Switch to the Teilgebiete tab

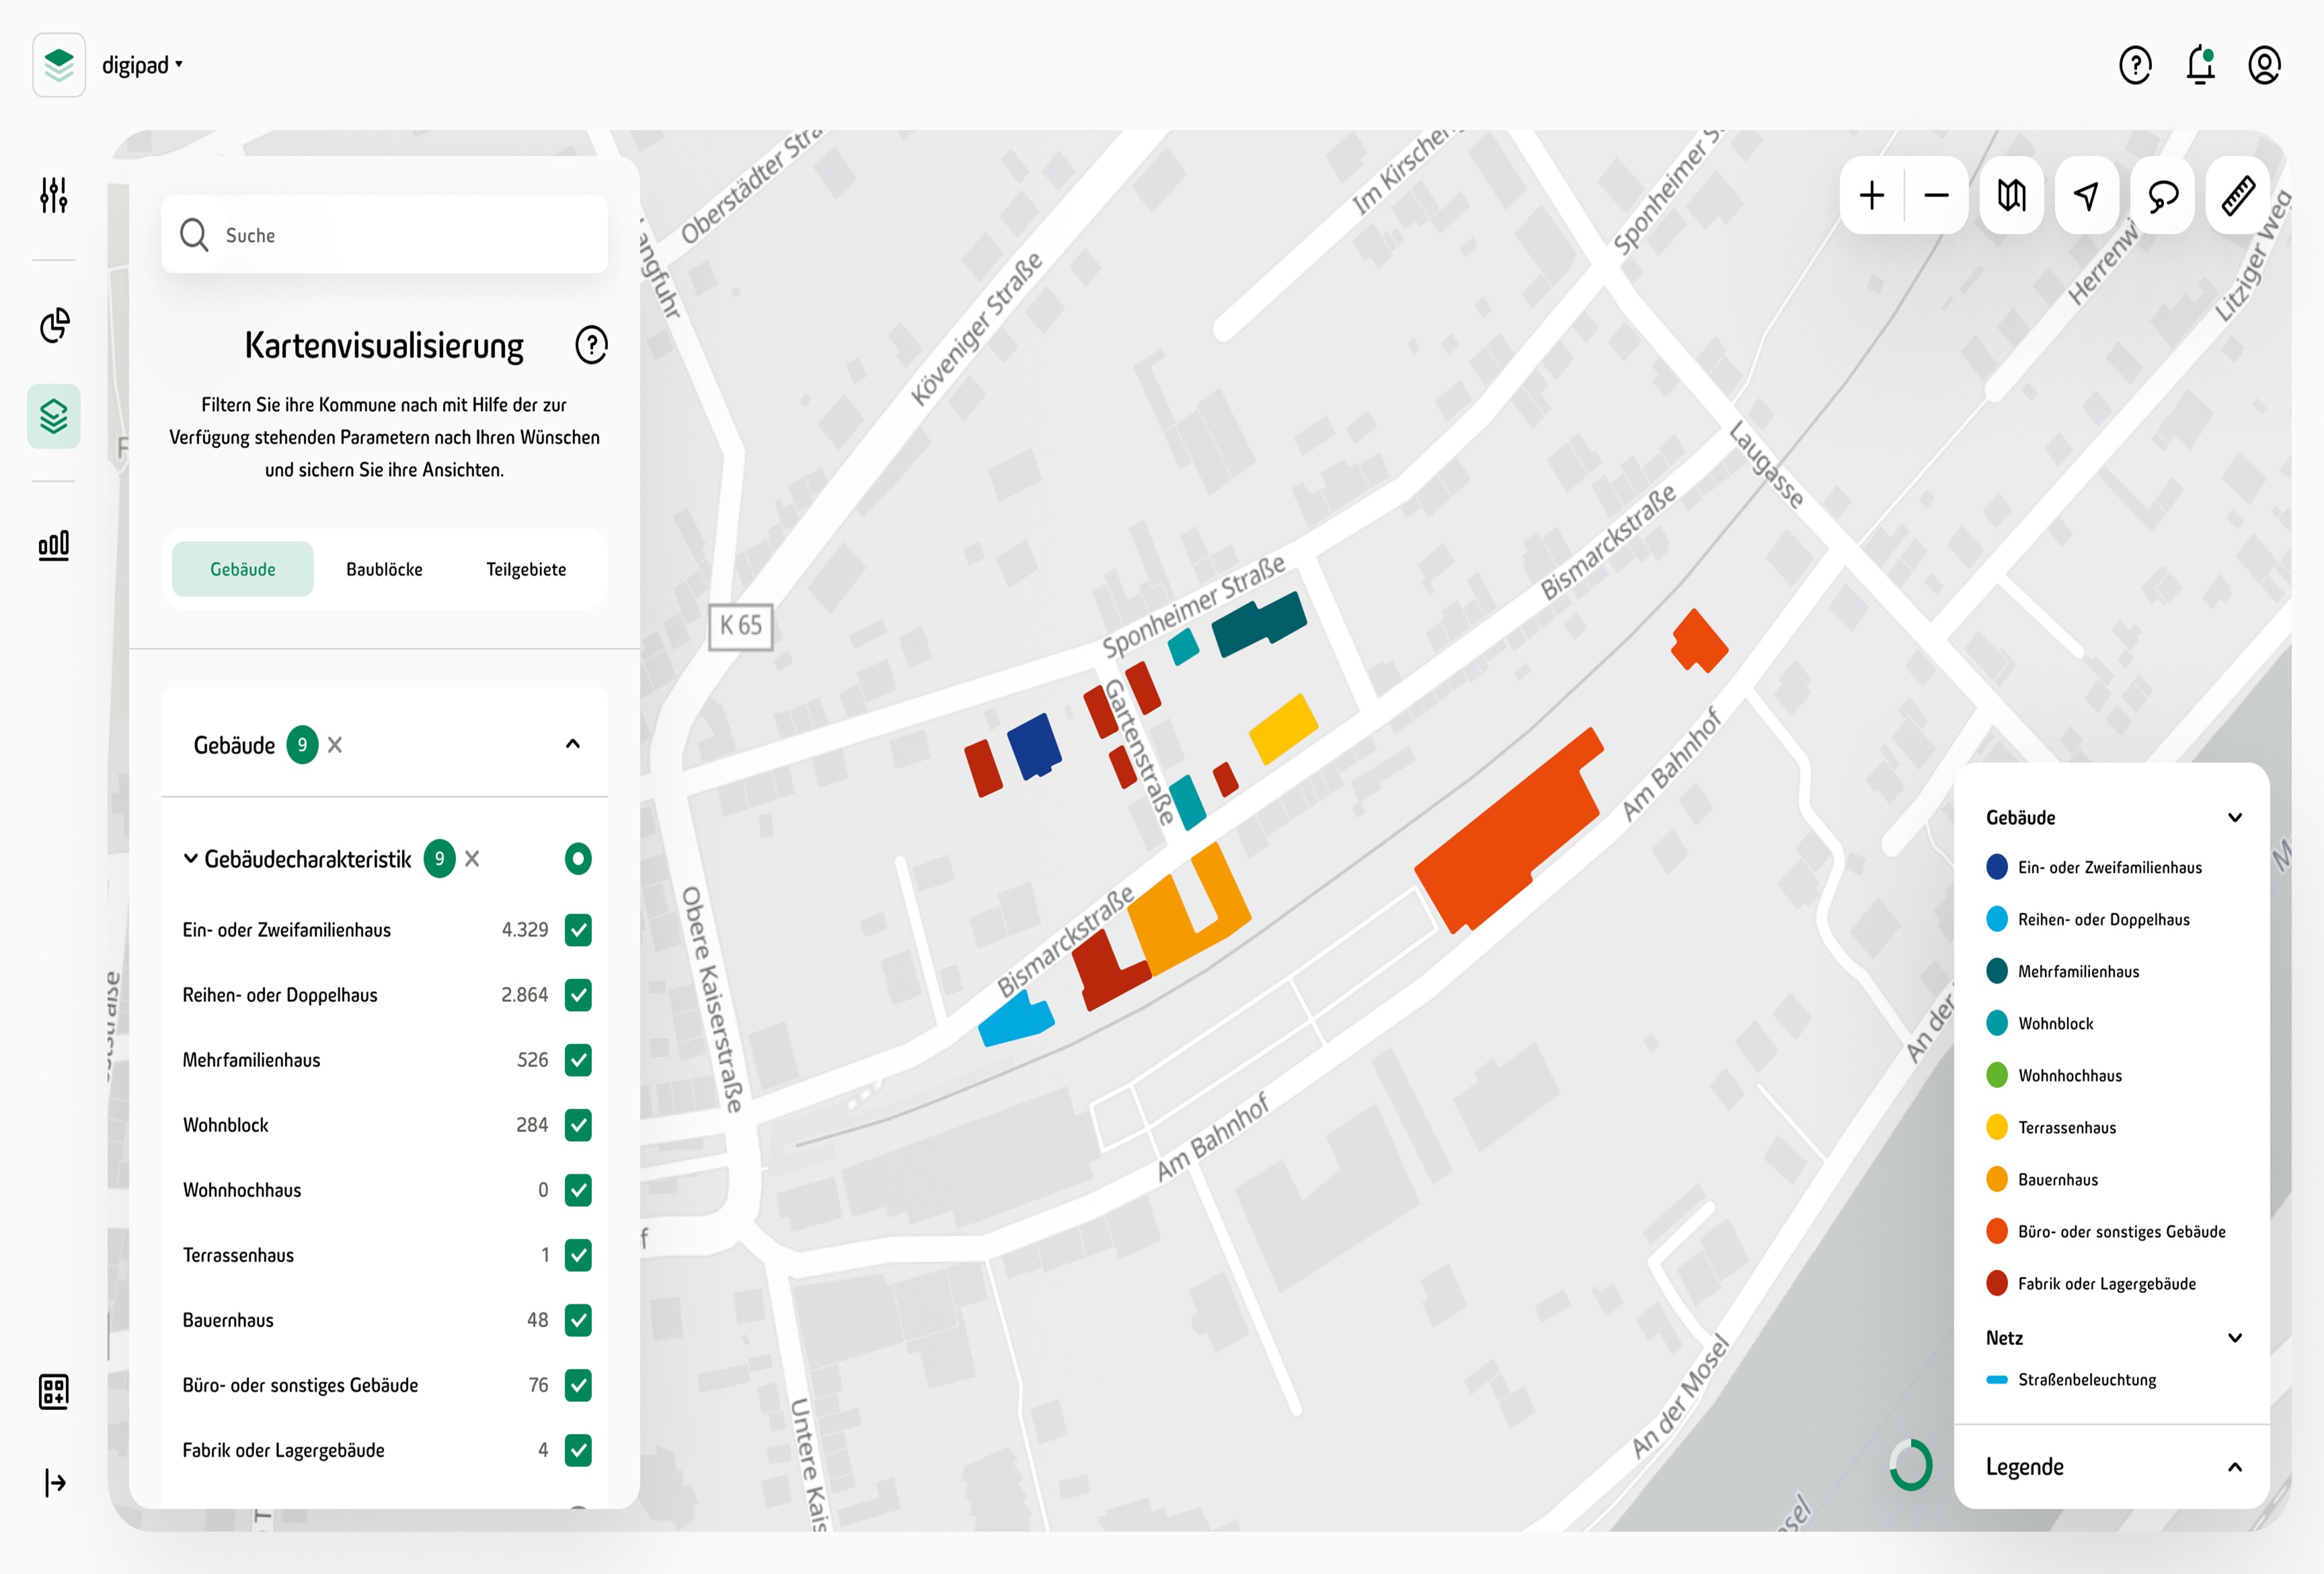526,569
